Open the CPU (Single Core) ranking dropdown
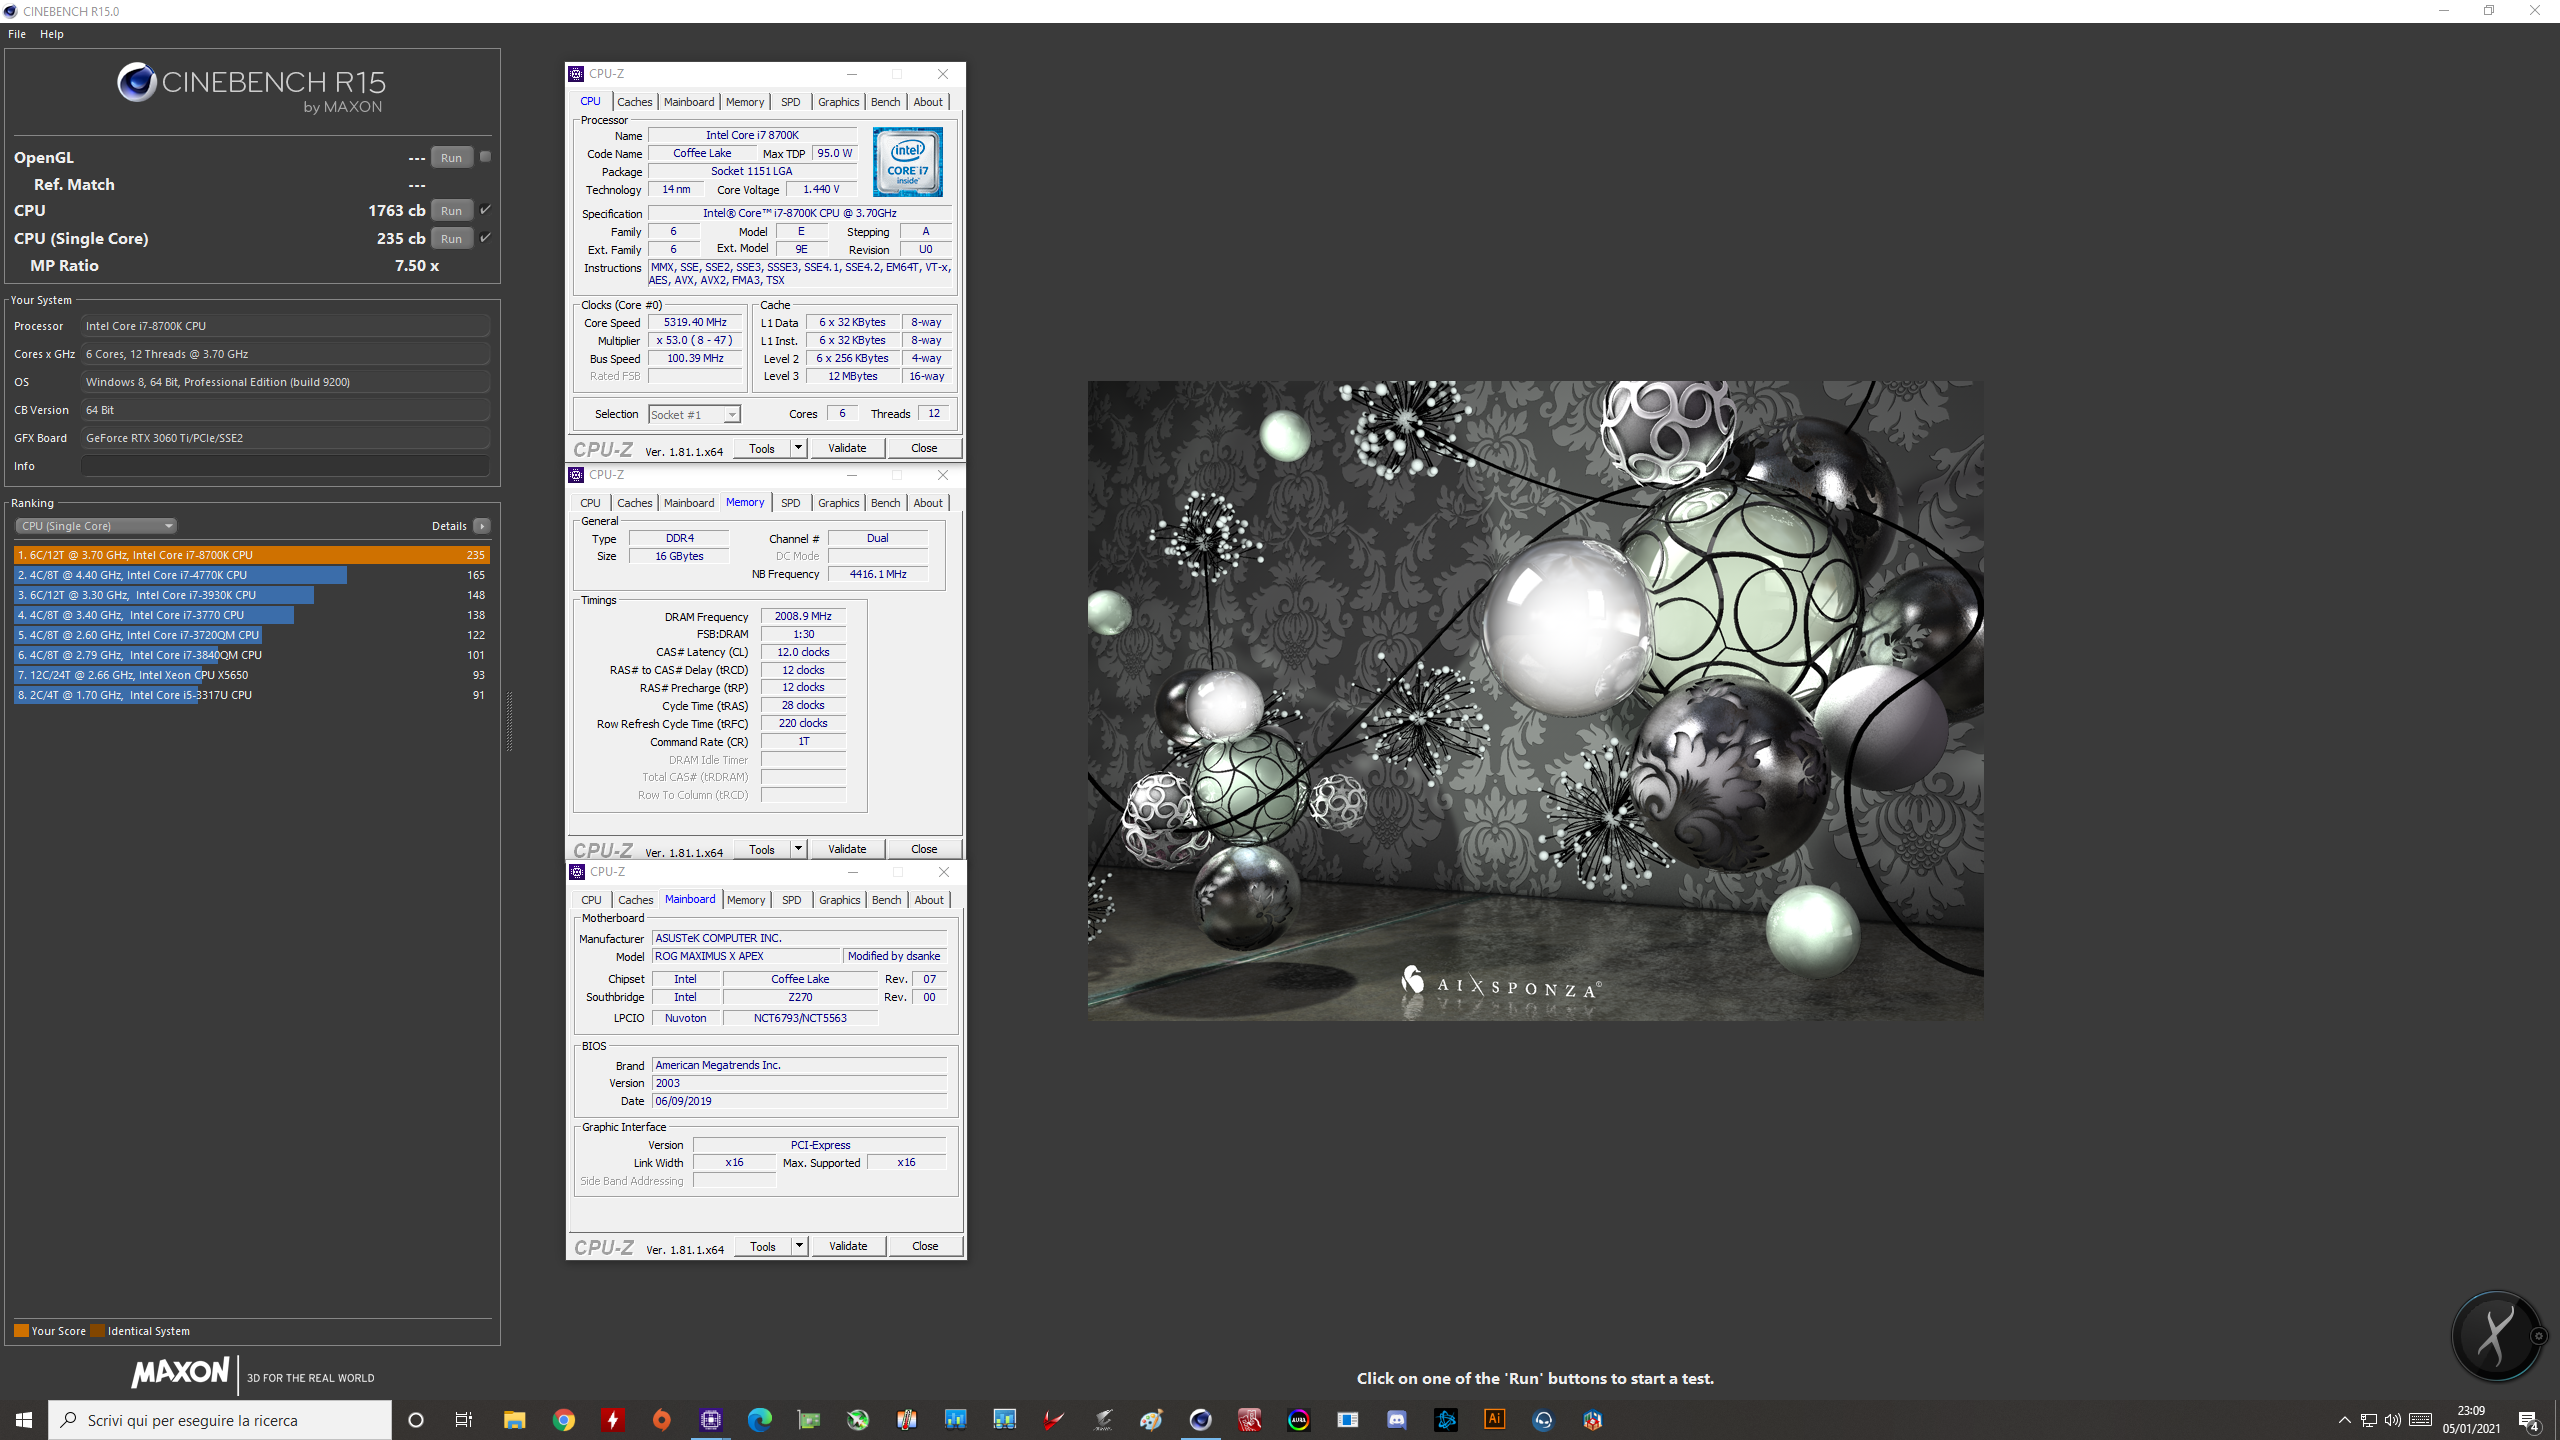The height and width of the screenshot is (1440, 2560). 96,526
